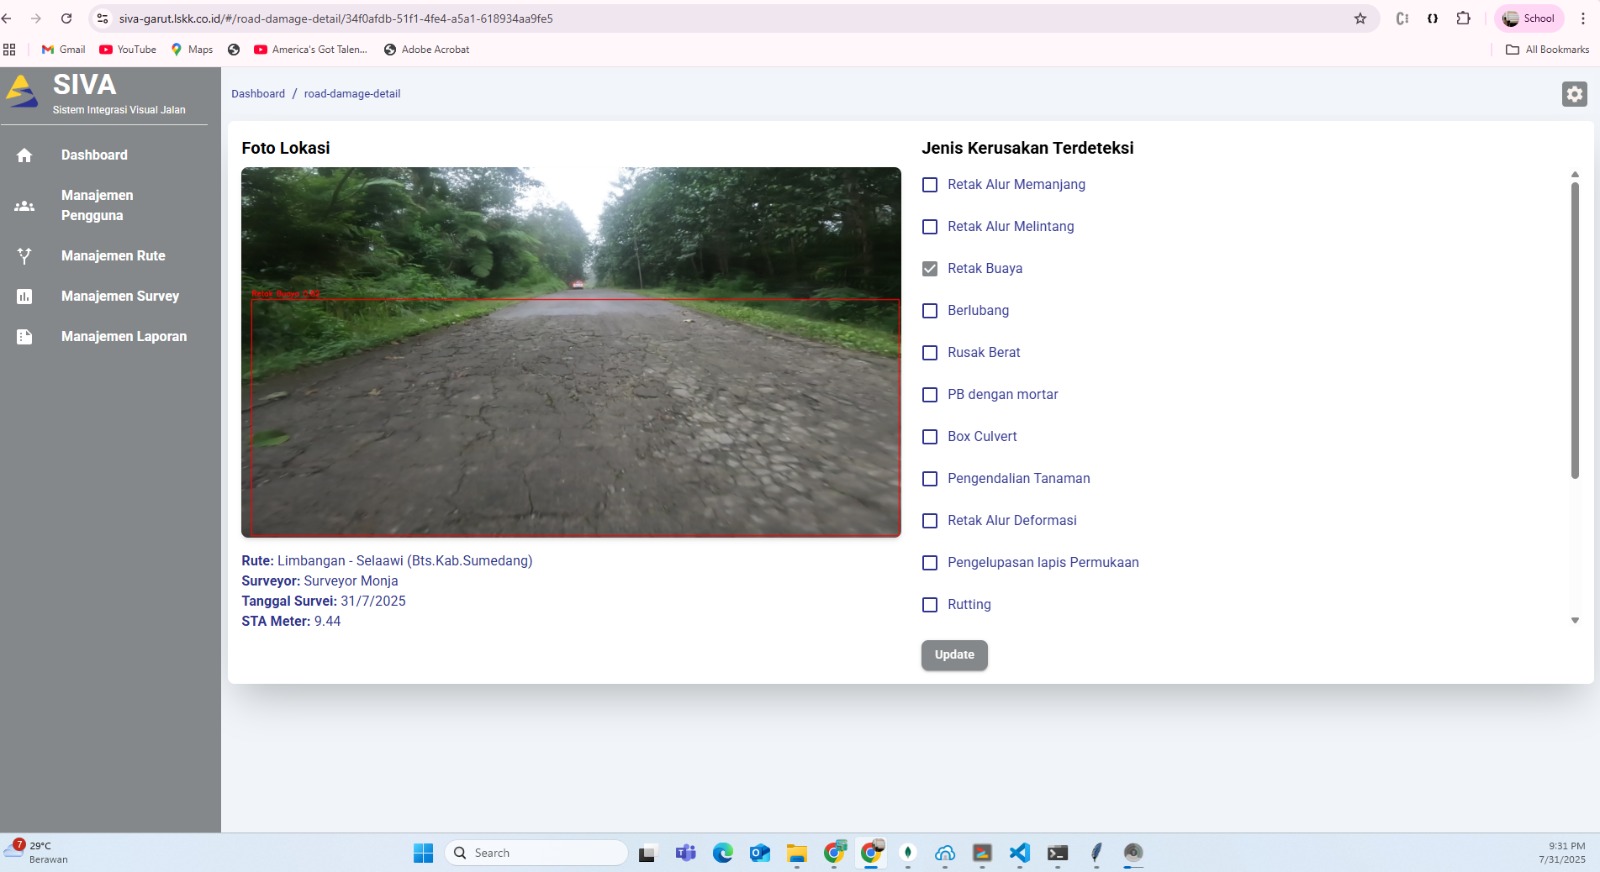
Task: Open the Chrome three-dot menu
Action: pyautogui.click(x=1583, y=18)
